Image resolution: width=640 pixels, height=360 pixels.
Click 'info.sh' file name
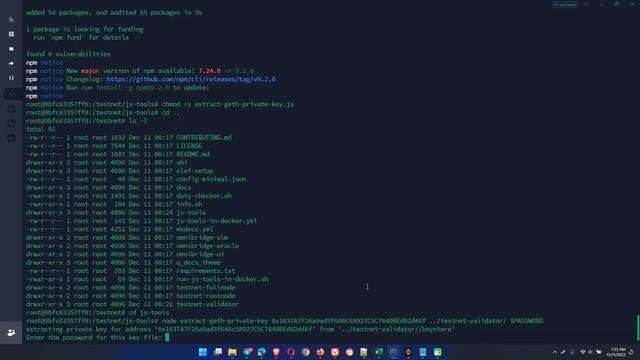[189, 204]
